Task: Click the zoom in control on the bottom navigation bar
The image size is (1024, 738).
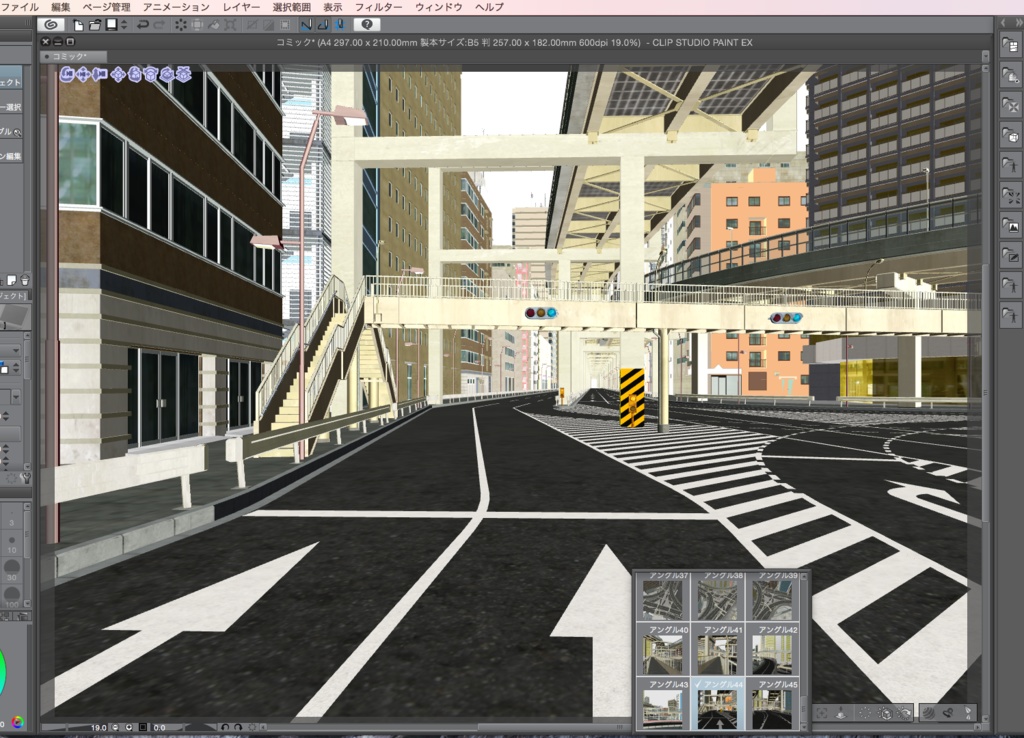Action: coord(129,726)
